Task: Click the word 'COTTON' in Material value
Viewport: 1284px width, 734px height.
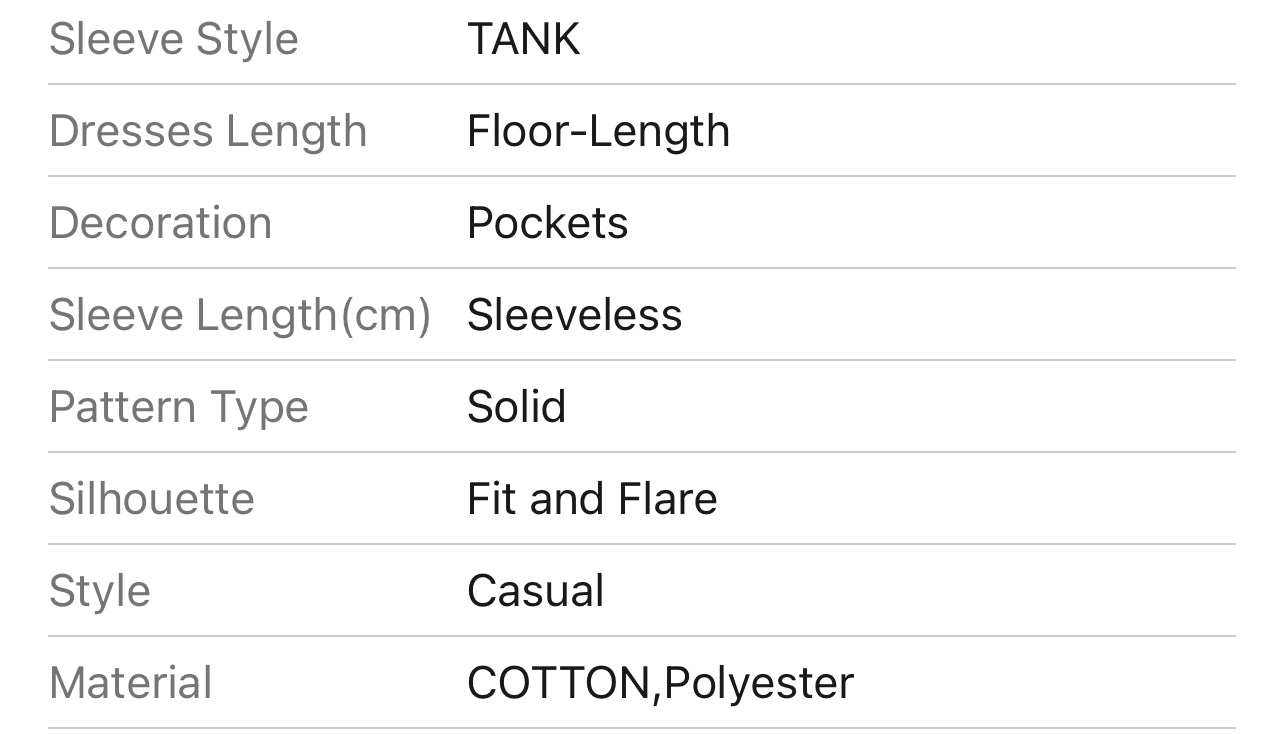Action: tap(558, 684)
